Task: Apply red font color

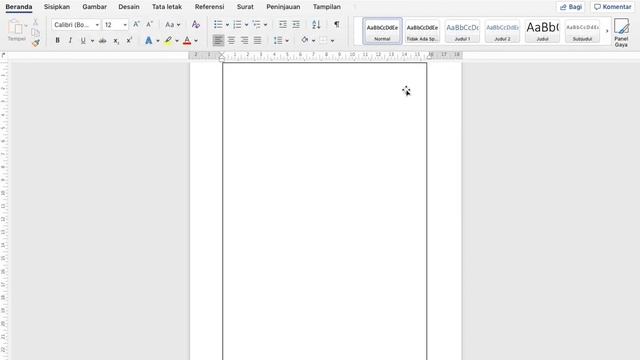Action: (x=187, y=40)
